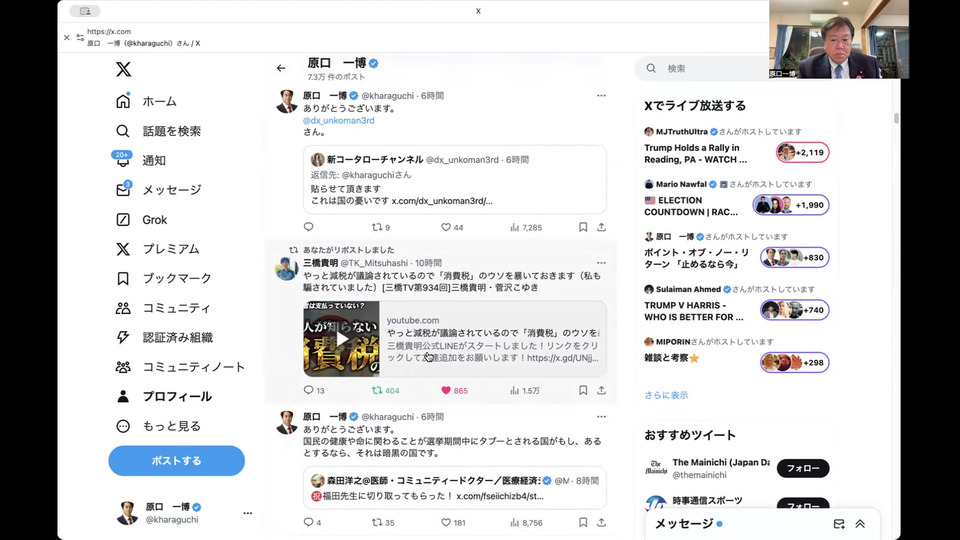The width and height of the screenshot is (960, 540).
Task: Open more options on first post
Action: point(601,96)
